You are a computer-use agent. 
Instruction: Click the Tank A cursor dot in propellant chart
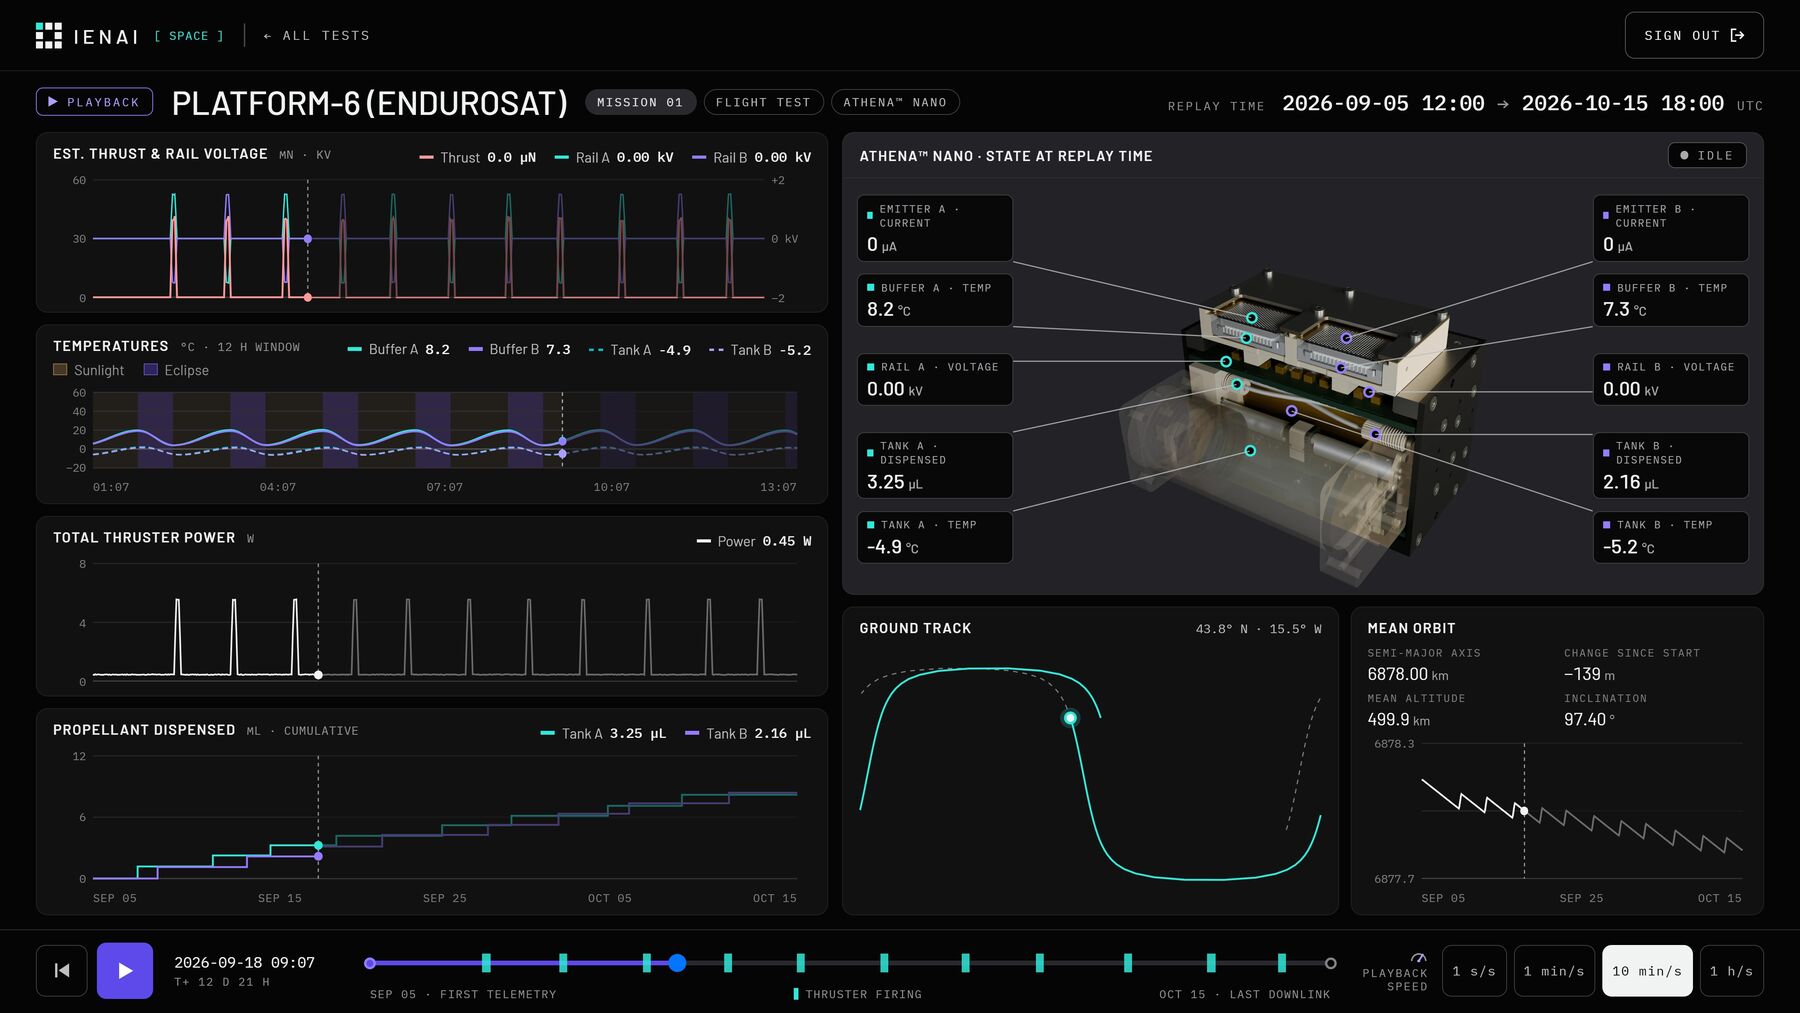click(318, 846)
